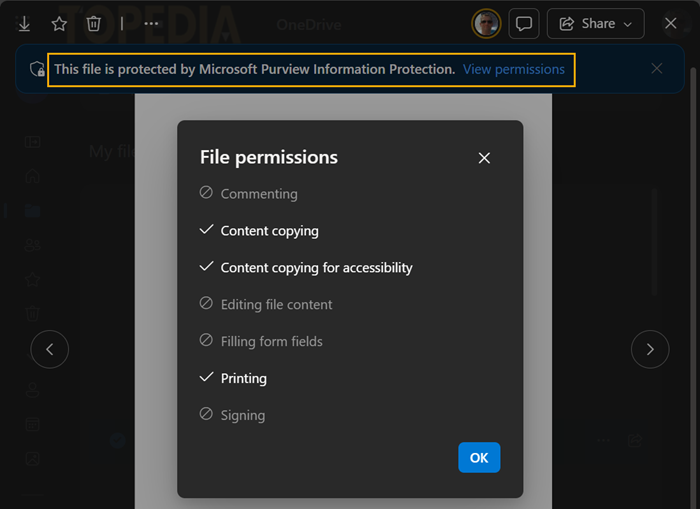Viewport: 700px width, 510px height.
Task: Click the shield lock protection icon
Action: pos(38,69)
